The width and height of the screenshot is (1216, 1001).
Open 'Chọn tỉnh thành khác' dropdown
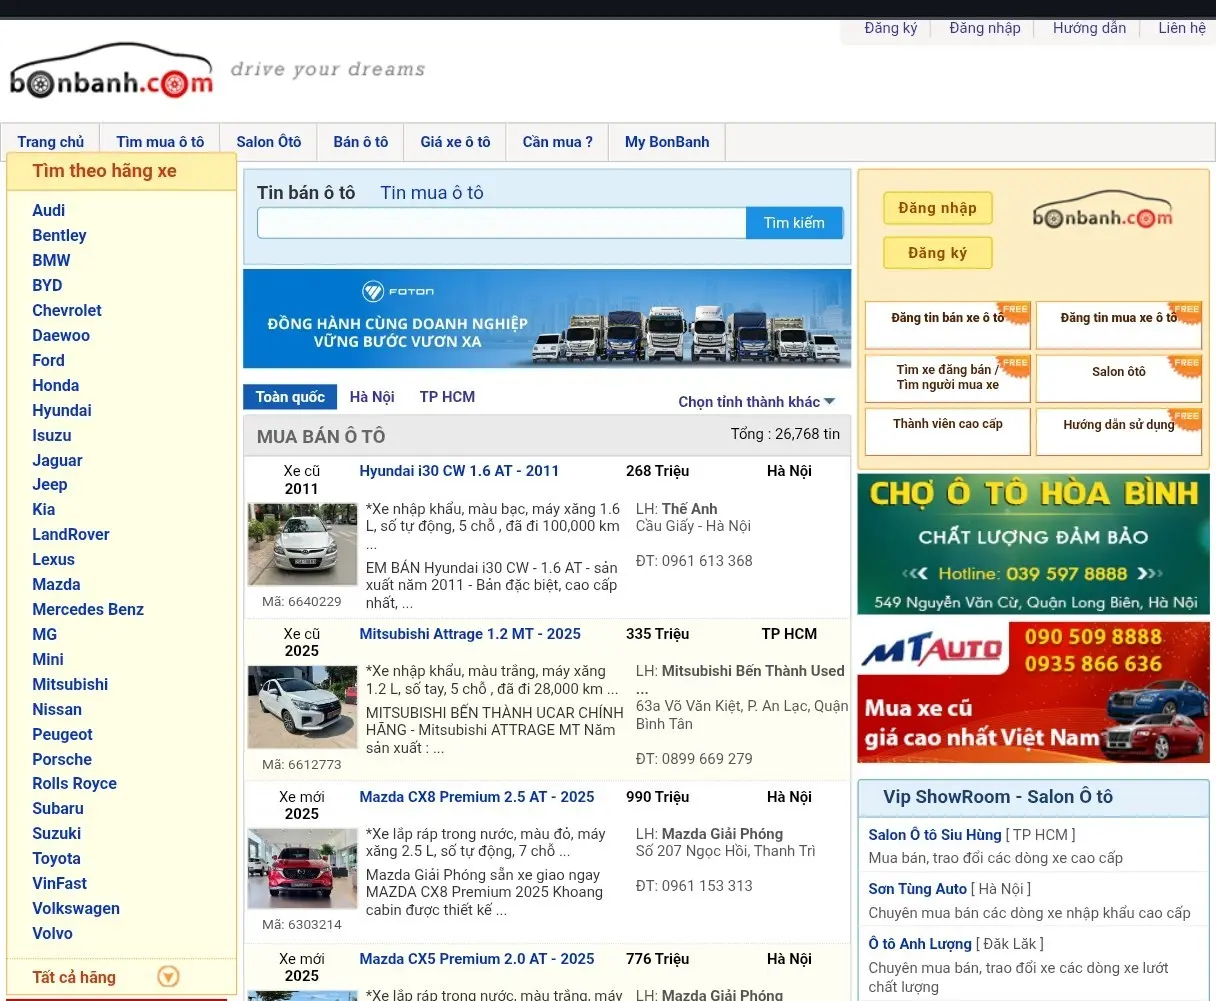coord(756,402)
